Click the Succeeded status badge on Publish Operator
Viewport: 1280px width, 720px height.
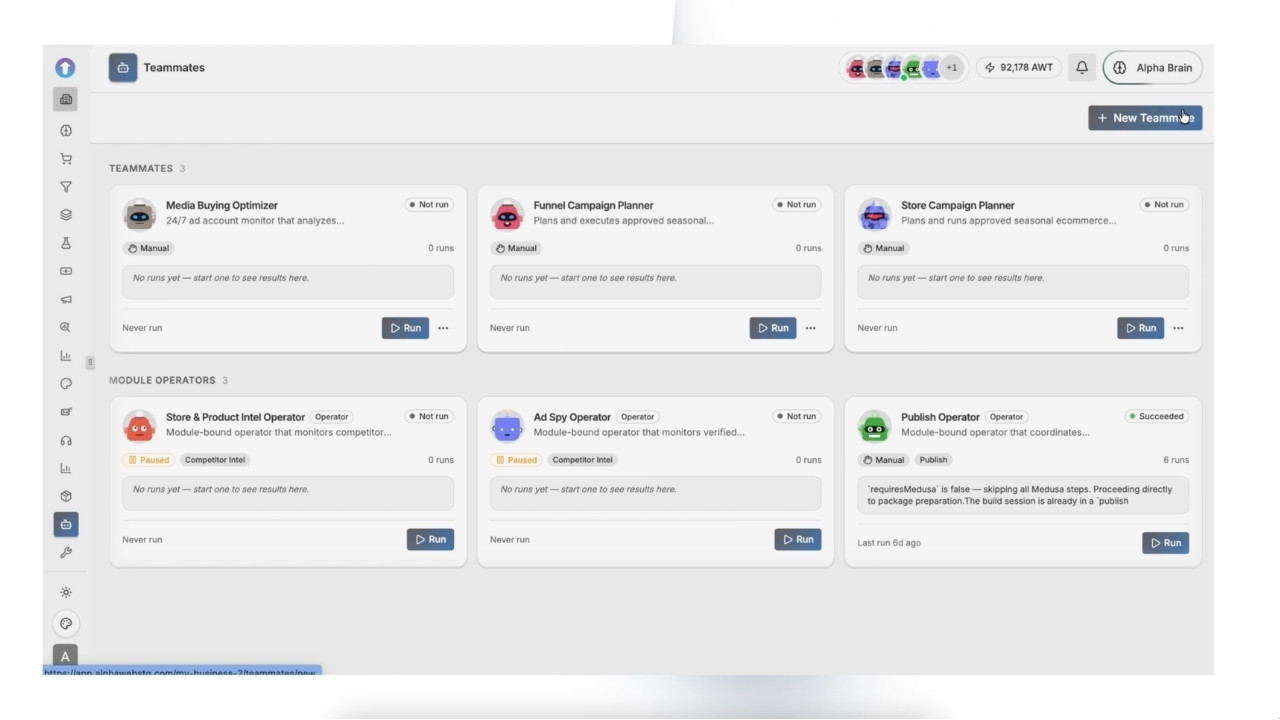tap(1157, 416)
